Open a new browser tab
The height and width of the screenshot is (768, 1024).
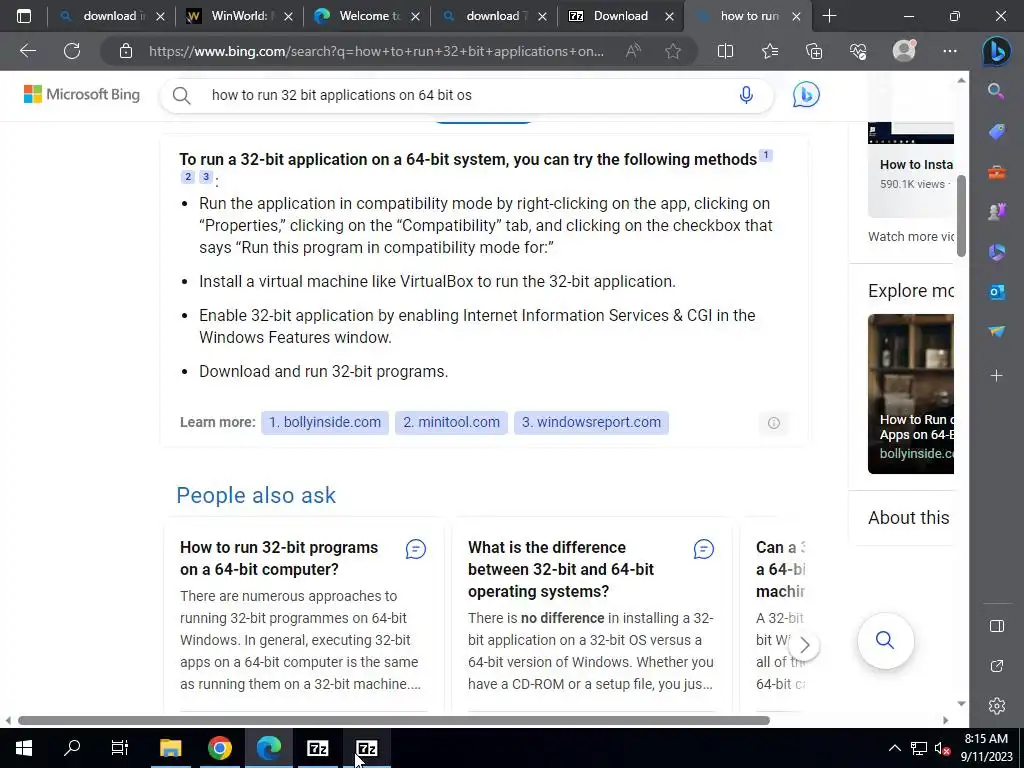(x=829, y=16)
